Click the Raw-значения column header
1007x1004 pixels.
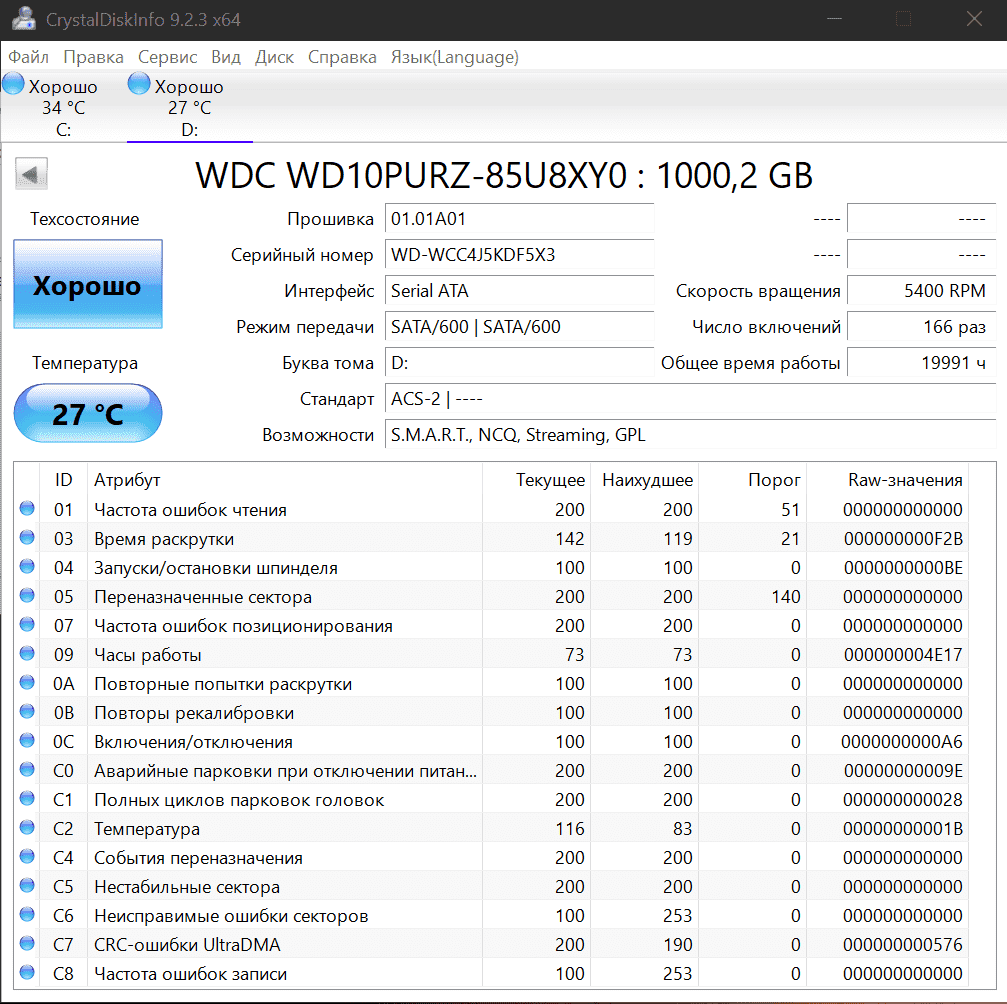[904, 480]
